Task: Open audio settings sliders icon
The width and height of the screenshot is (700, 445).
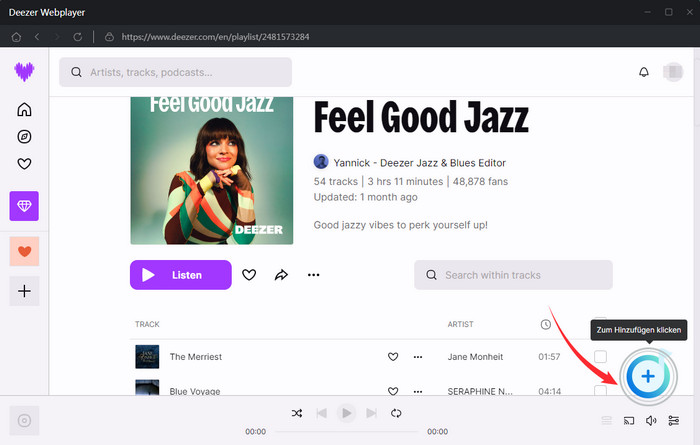Action: click(x=674, y=420)
